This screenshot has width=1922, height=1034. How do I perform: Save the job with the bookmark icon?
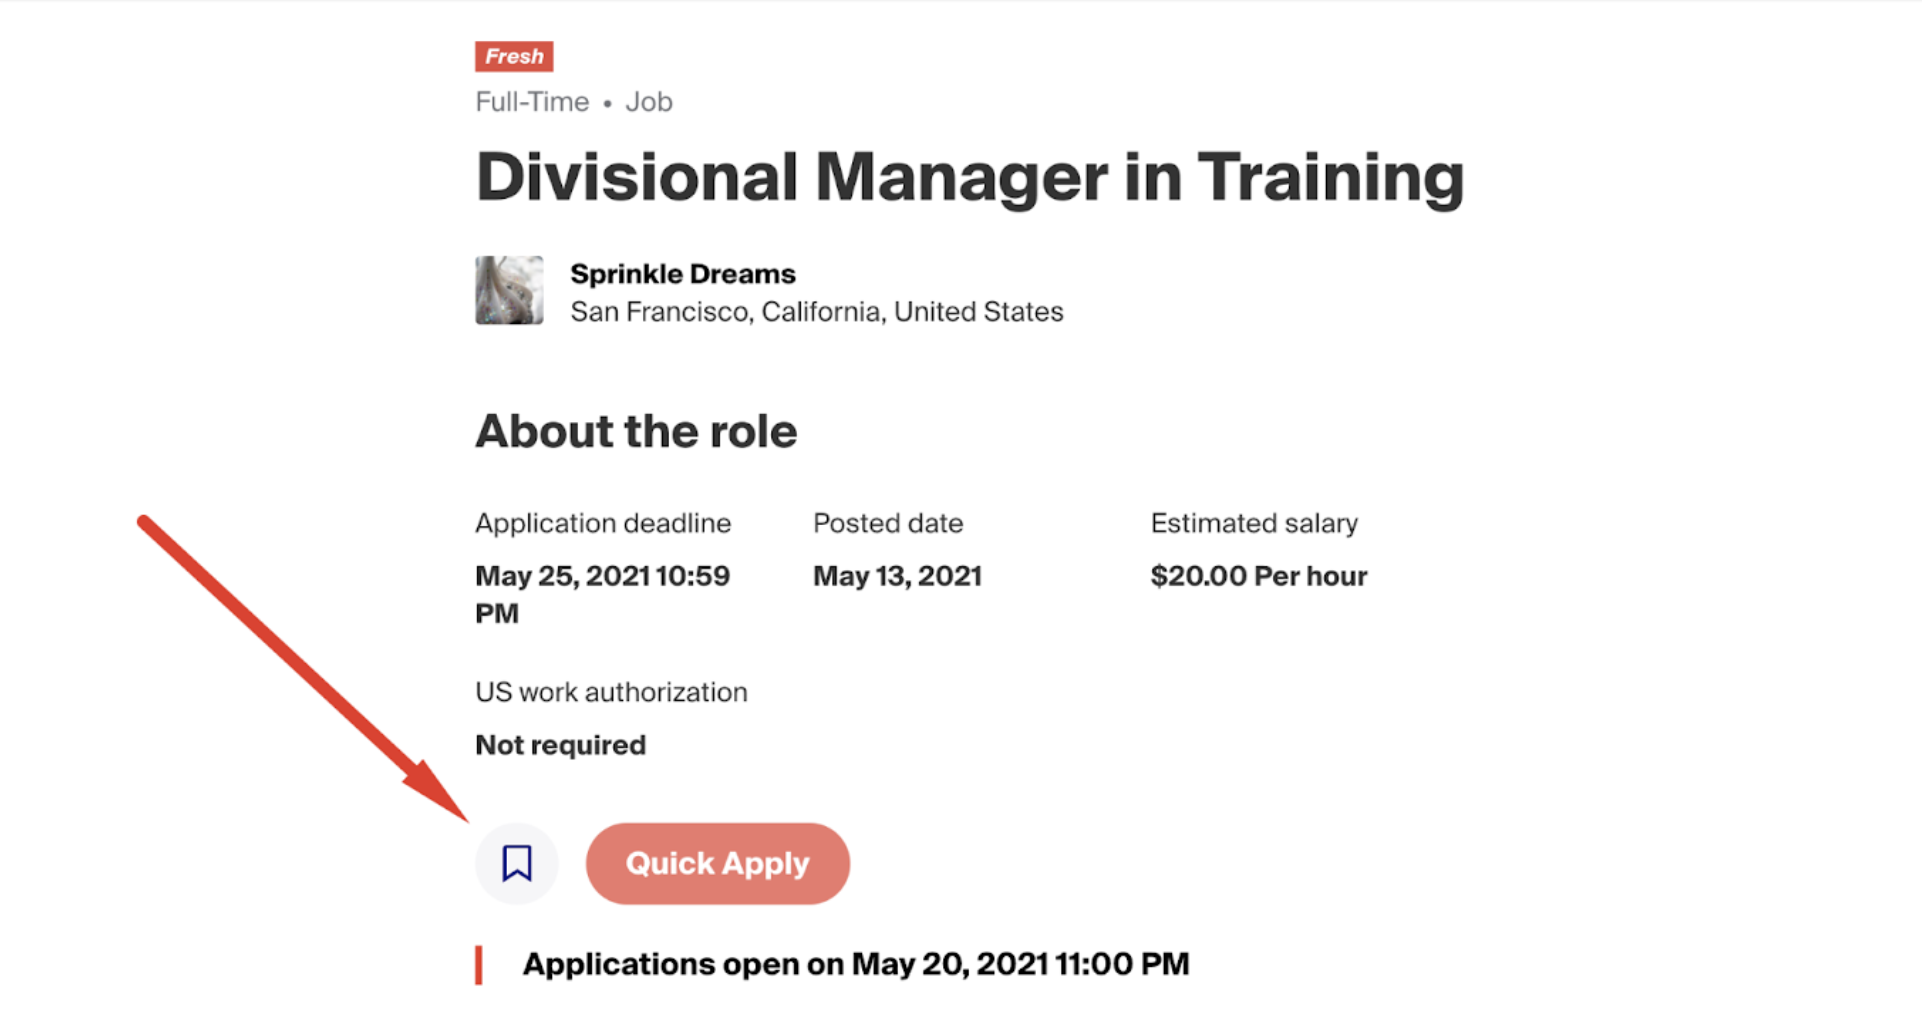pyautogui.click(x=517, y=863)
